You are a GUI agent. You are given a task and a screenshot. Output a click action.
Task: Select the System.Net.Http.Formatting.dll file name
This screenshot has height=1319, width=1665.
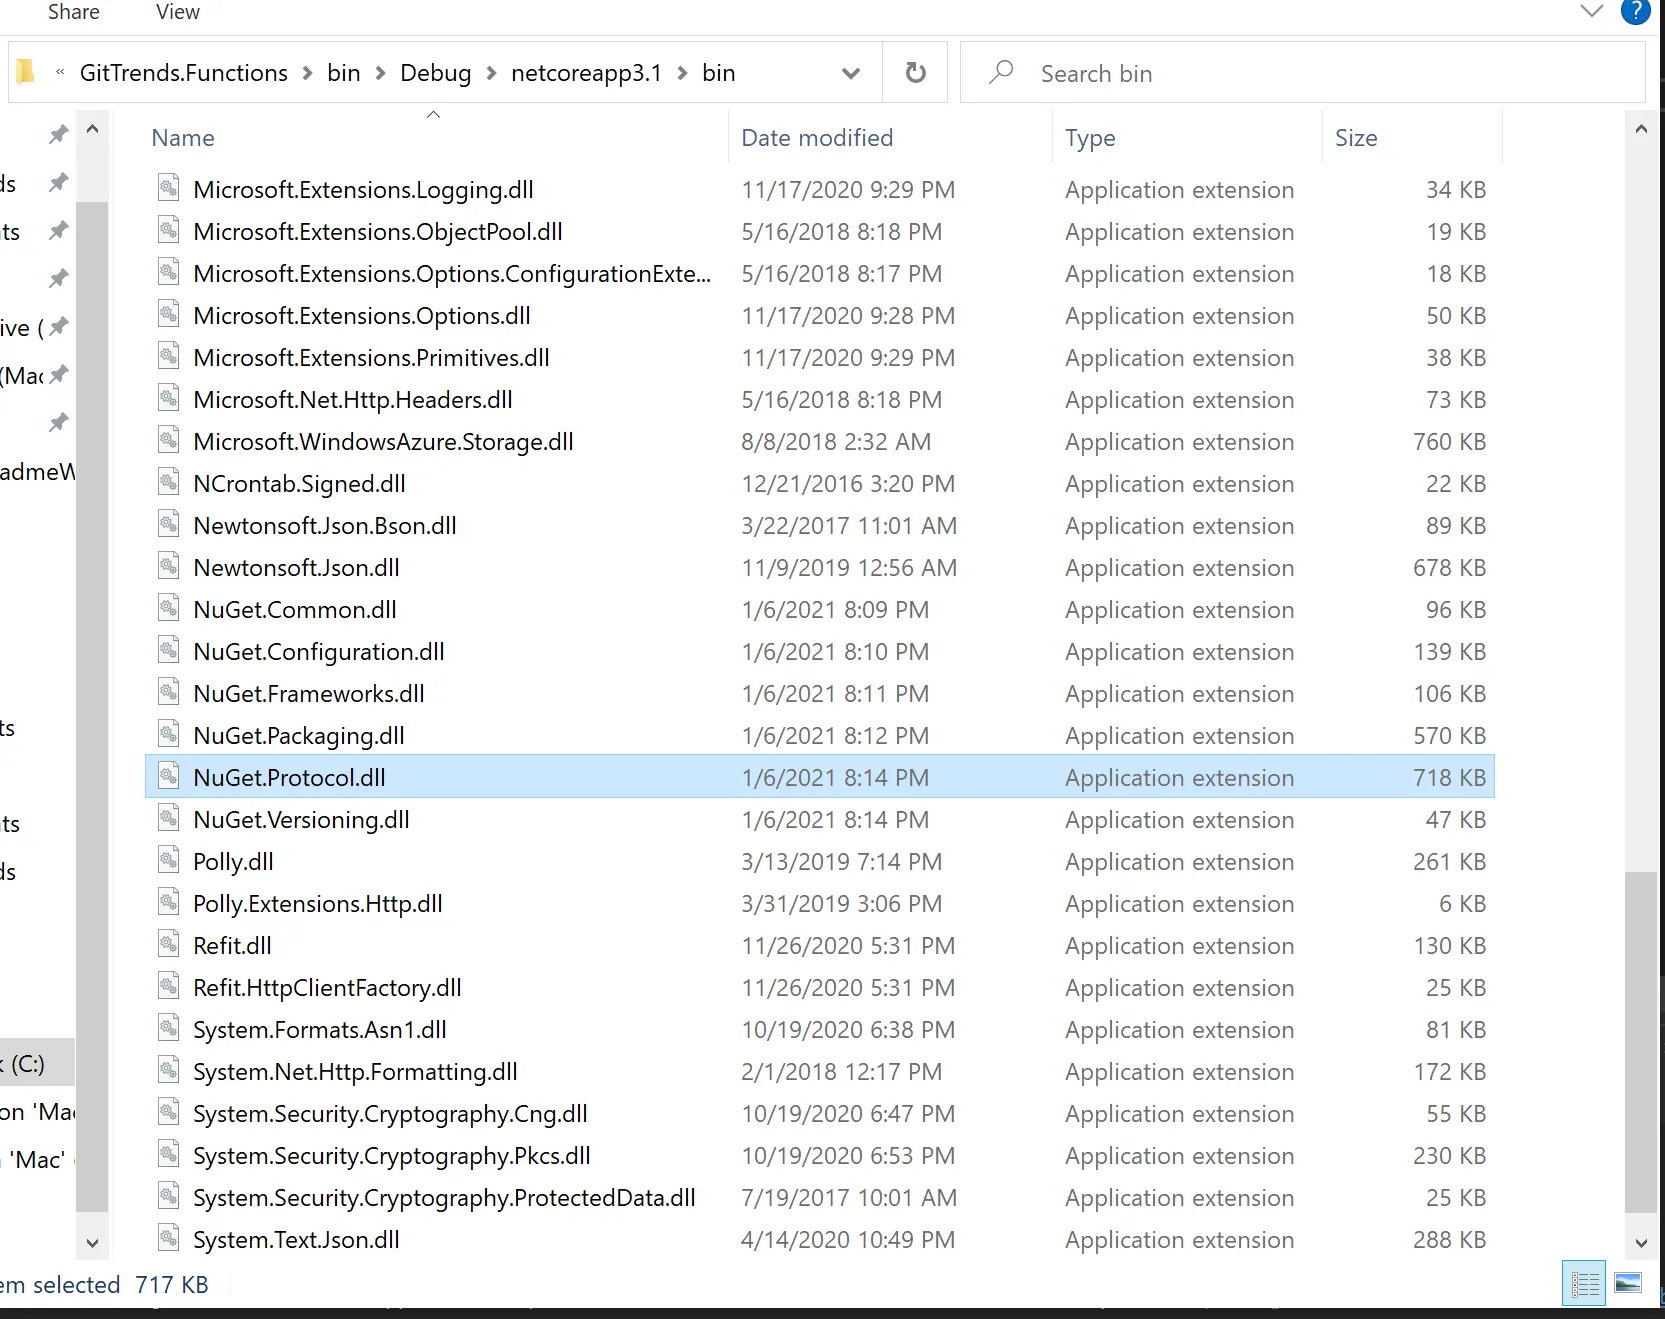(355, 1072)
